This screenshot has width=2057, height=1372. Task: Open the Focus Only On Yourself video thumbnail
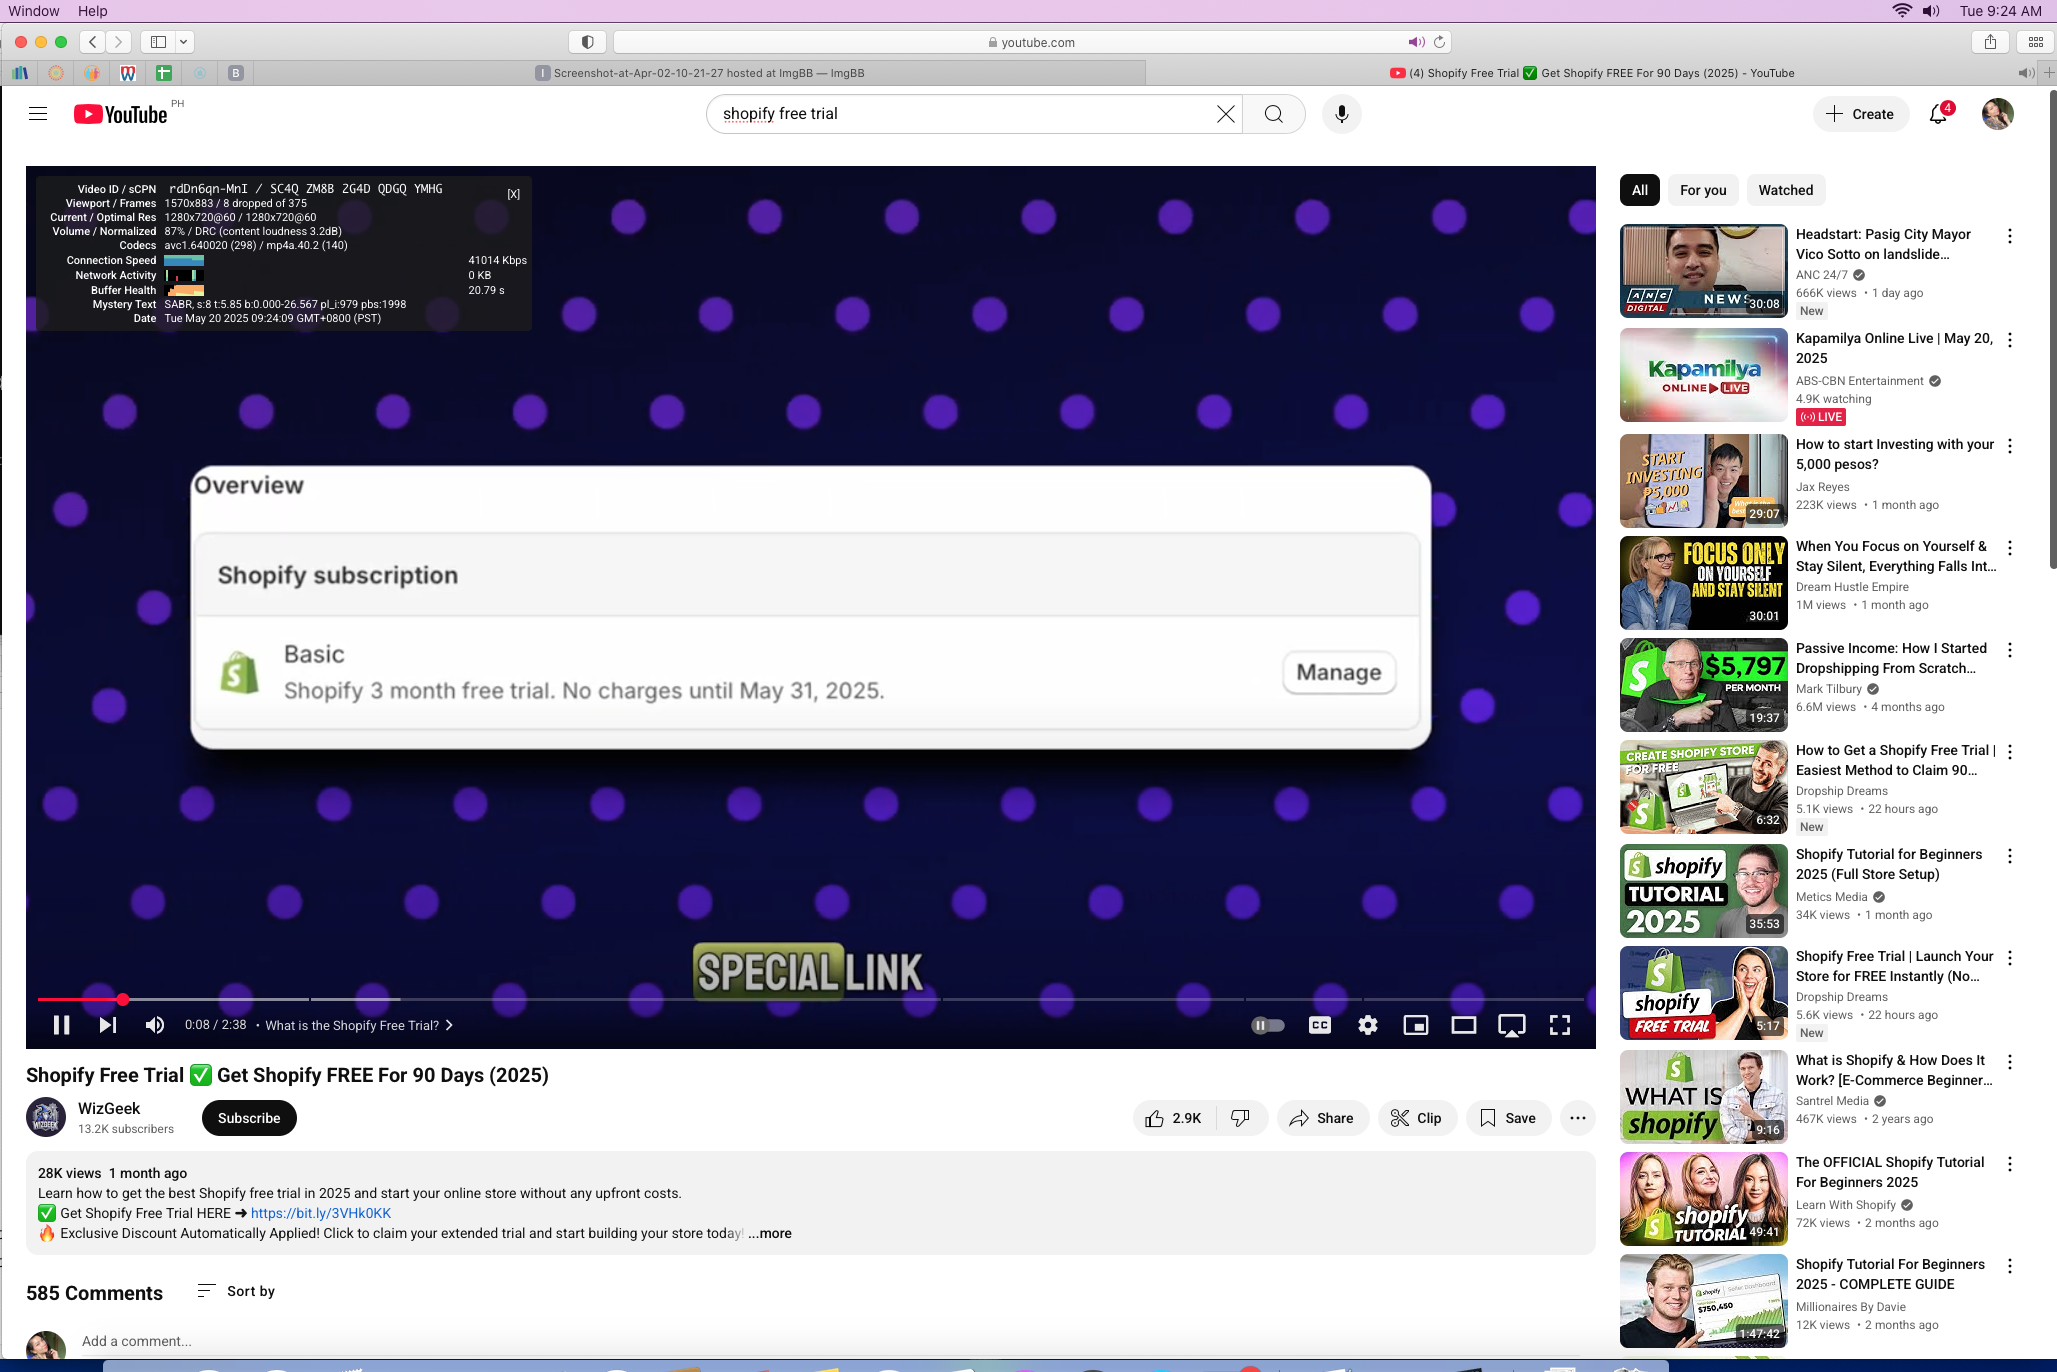(1703, 583)
